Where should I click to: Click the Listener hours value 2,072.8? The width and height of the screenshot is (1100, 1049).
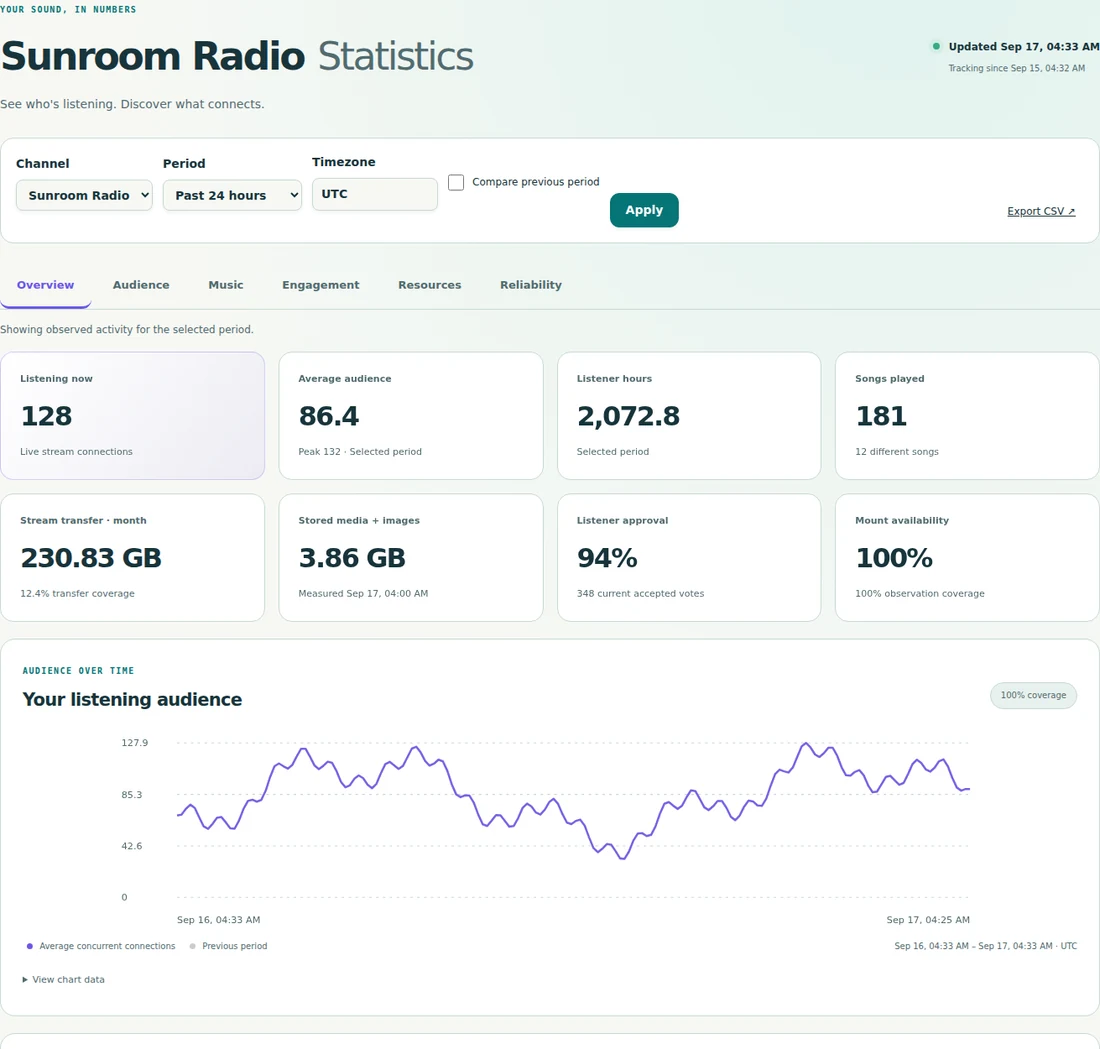point(629,416)
